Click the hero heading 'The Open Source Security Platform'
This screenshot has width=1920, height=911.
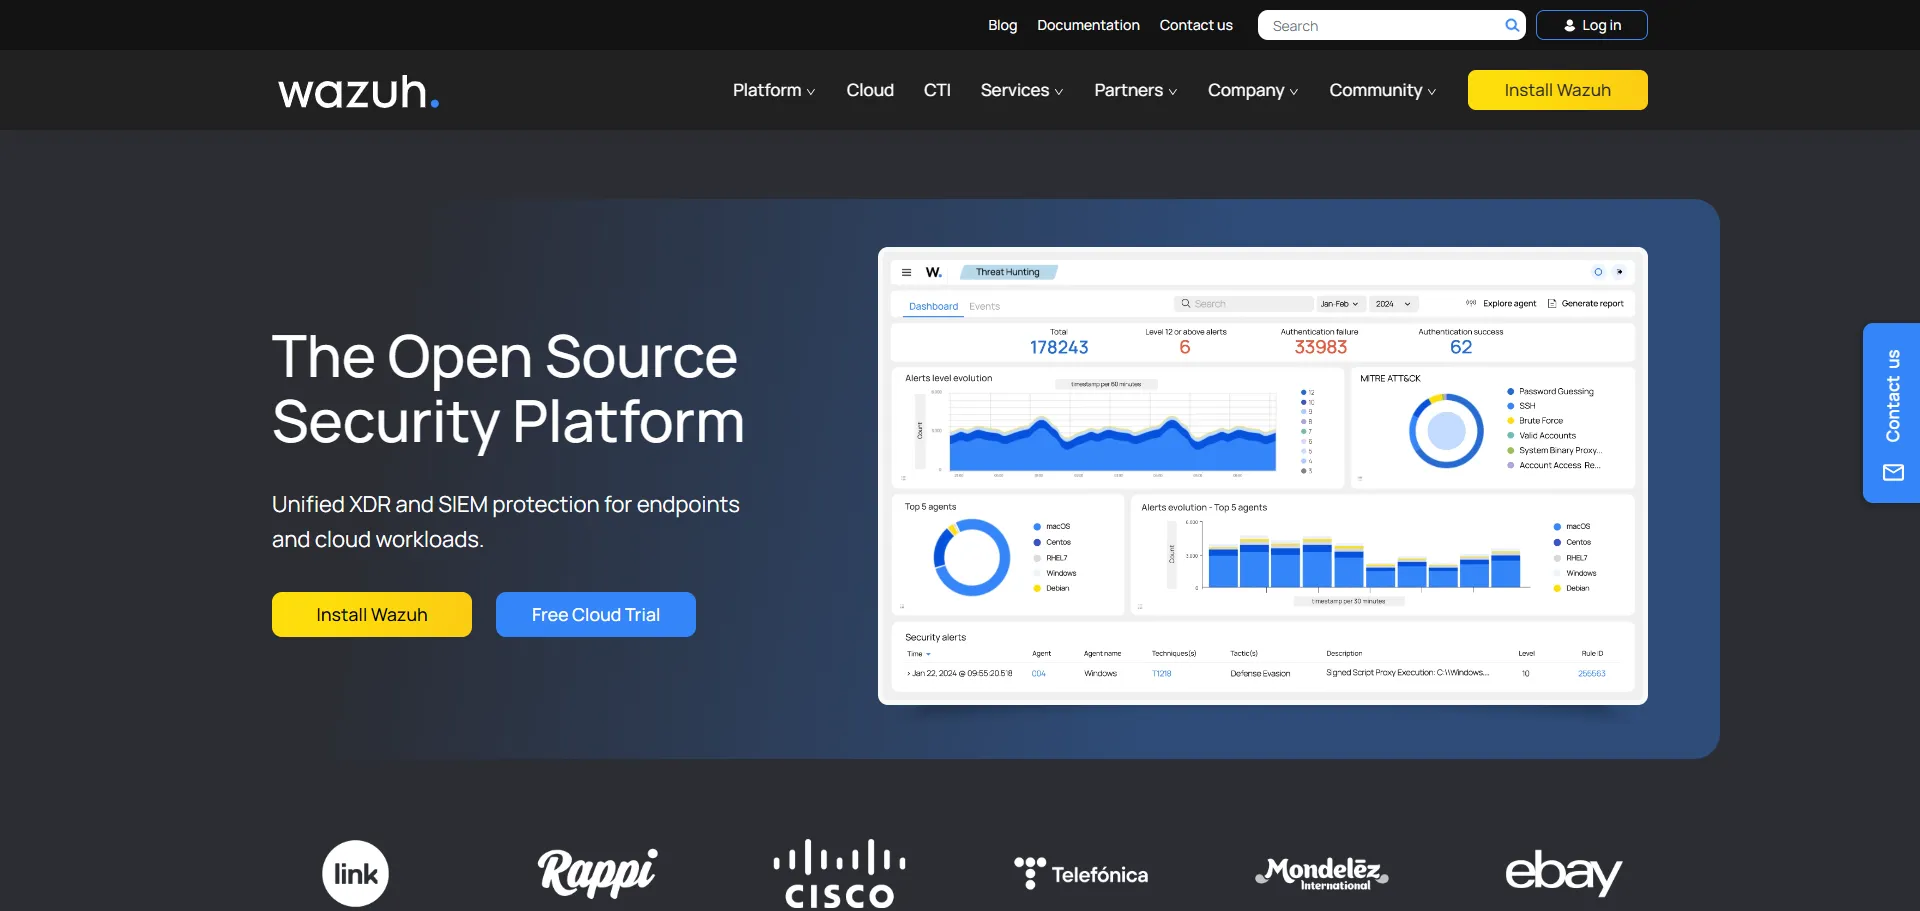508,389
